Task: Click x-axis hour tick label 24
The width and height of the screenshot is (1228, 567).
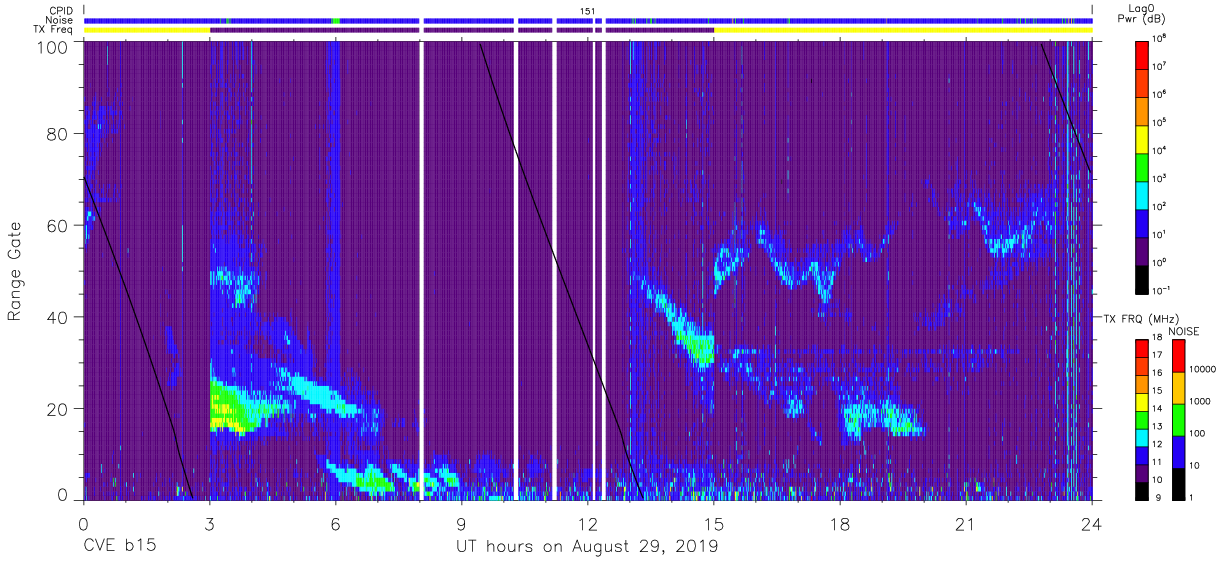Action: tap(1092, 523)
